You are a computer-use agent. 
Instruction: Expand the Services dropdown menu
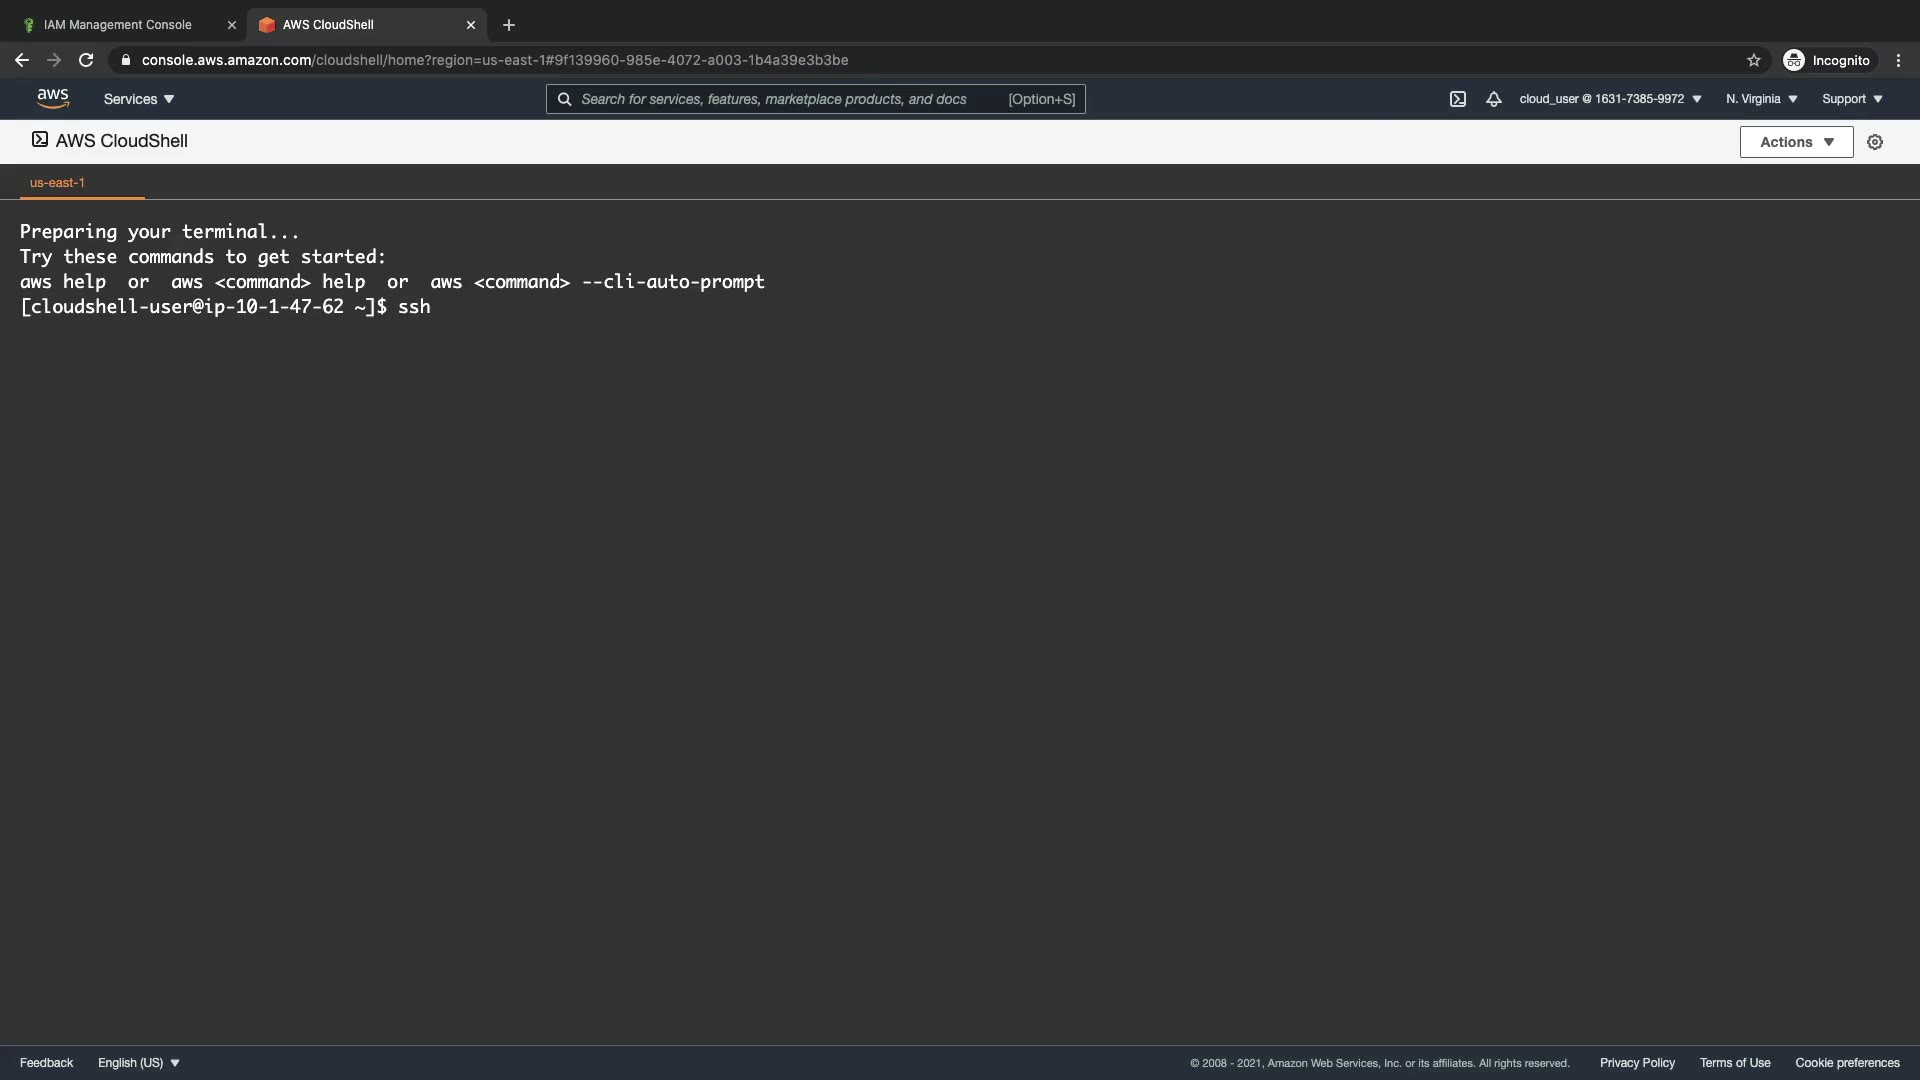[x=139, y=99]
